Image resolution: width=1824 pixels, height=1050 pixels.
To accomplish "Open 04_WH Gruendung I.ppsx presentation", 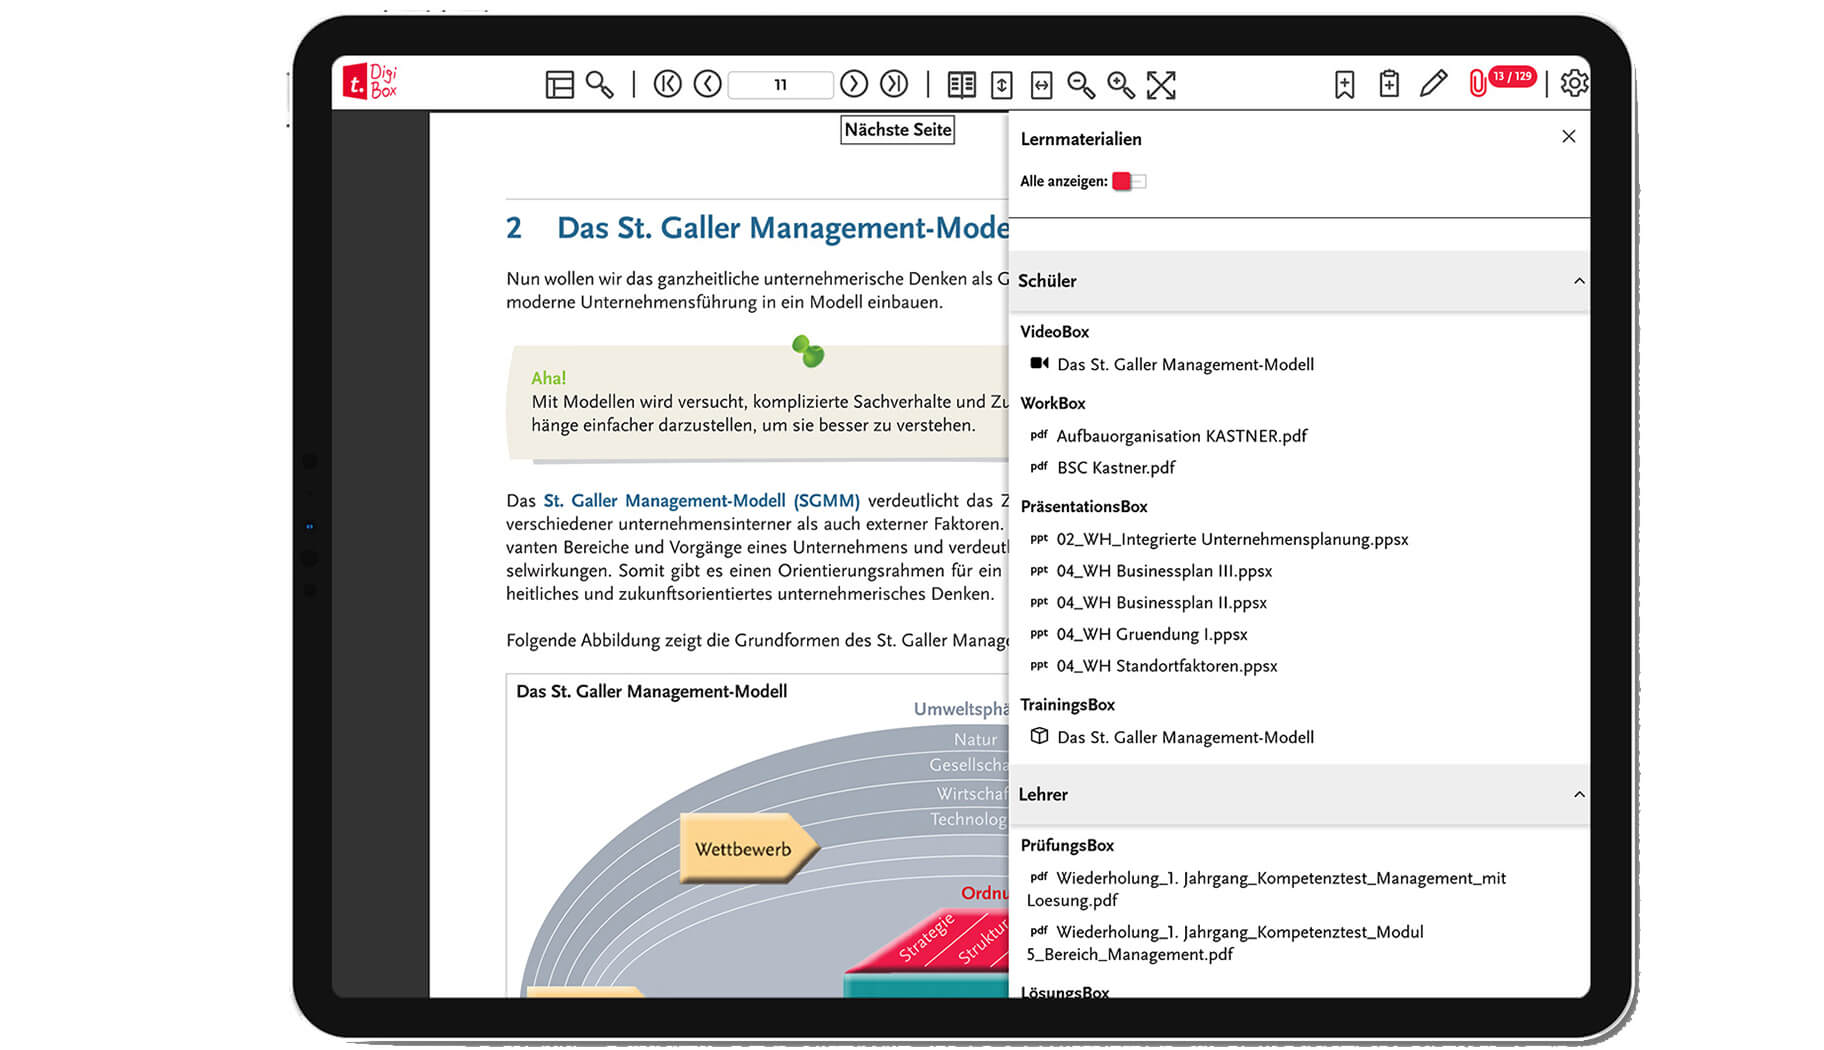I will [1151, 634].
